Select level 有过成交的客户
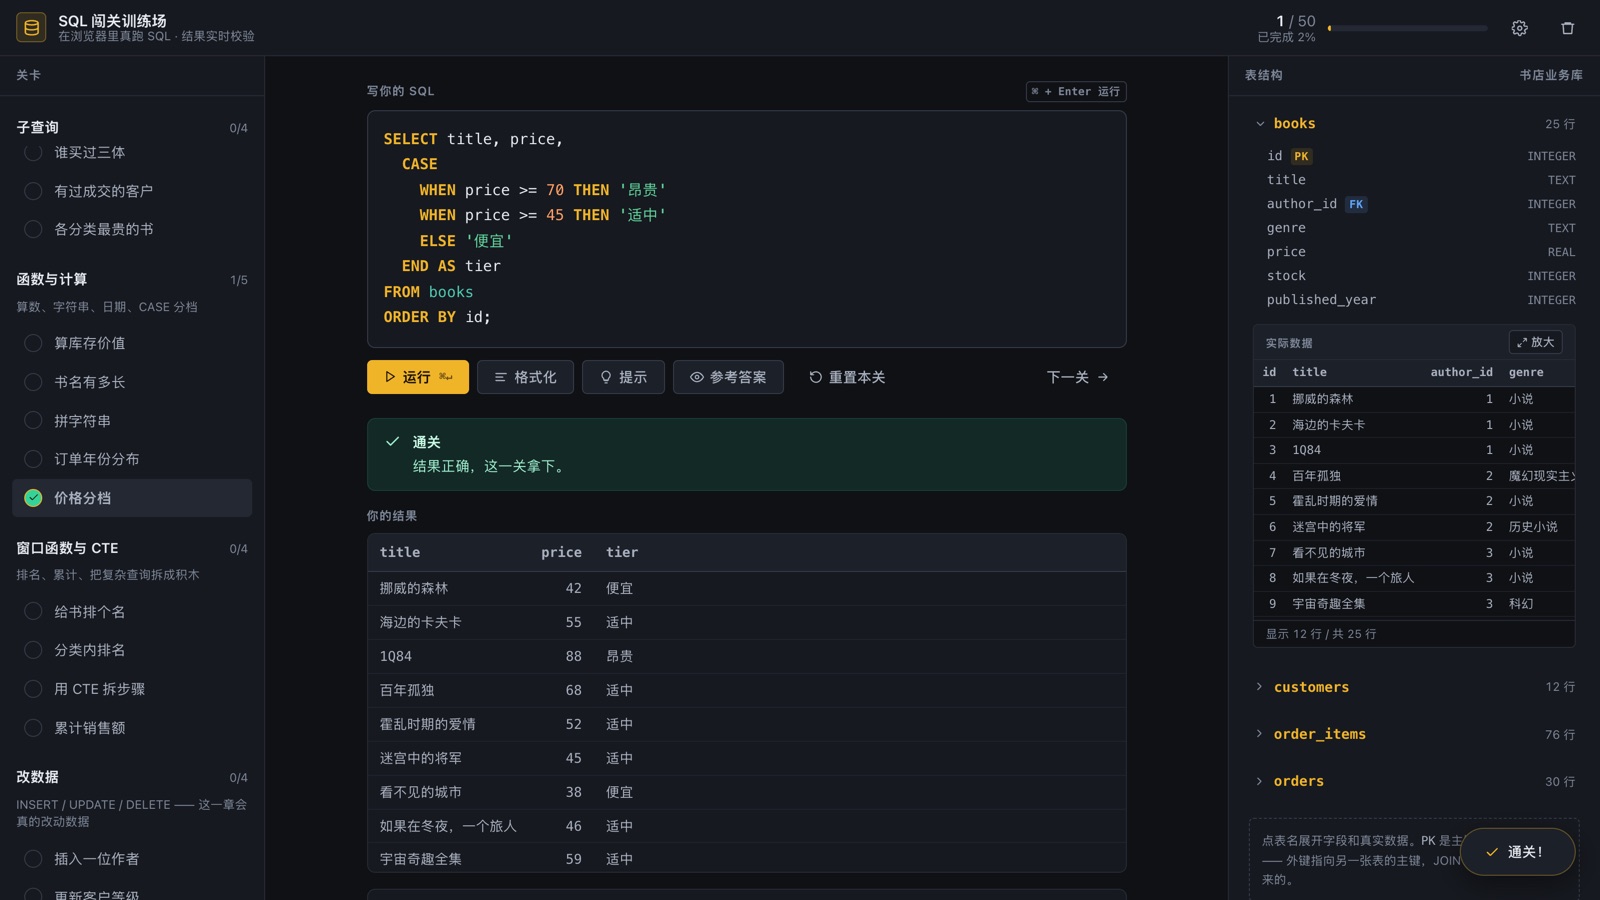 click(132, 191)
